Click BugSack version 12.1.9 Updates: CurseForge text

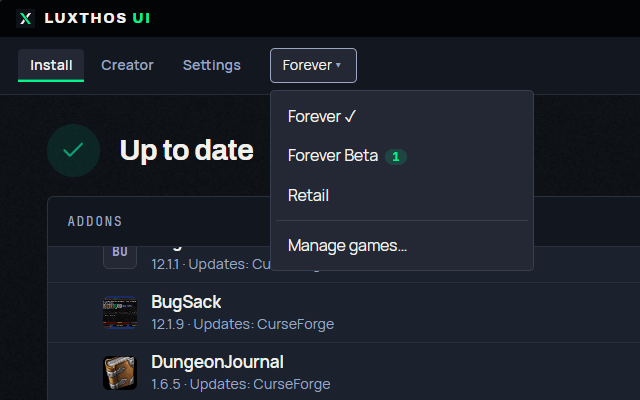(x=242, y=324)
